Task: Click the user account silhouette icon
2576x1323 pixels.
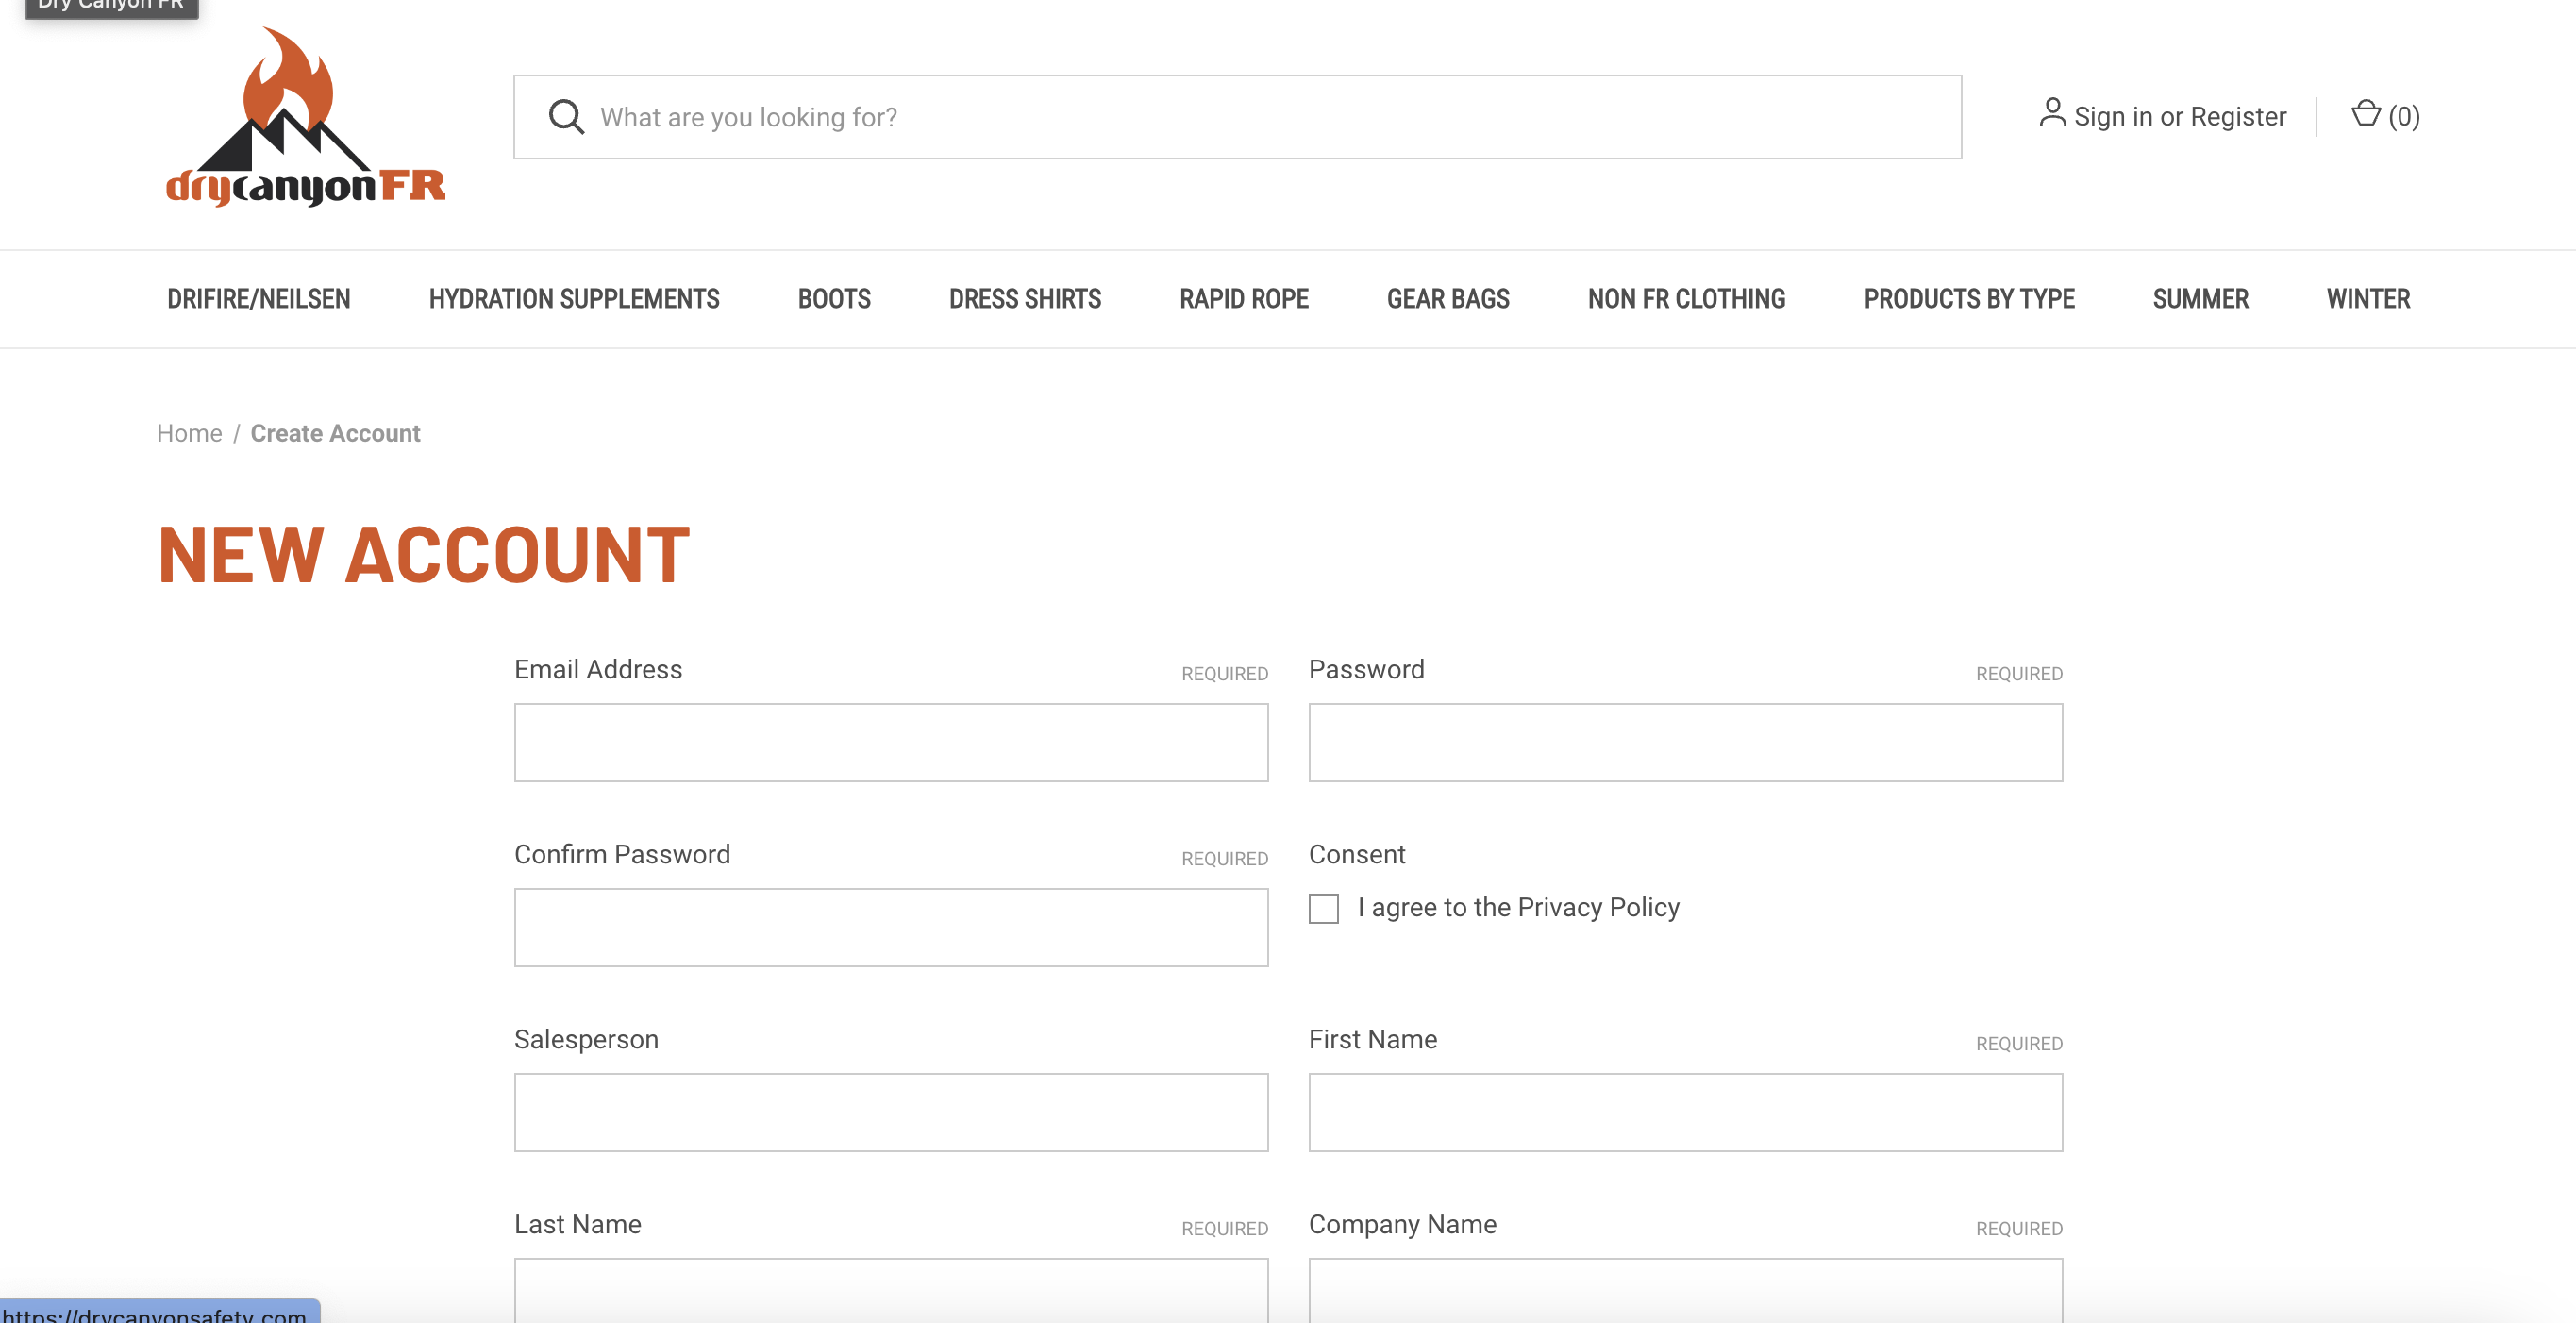Action: [x=2052, y=112]
